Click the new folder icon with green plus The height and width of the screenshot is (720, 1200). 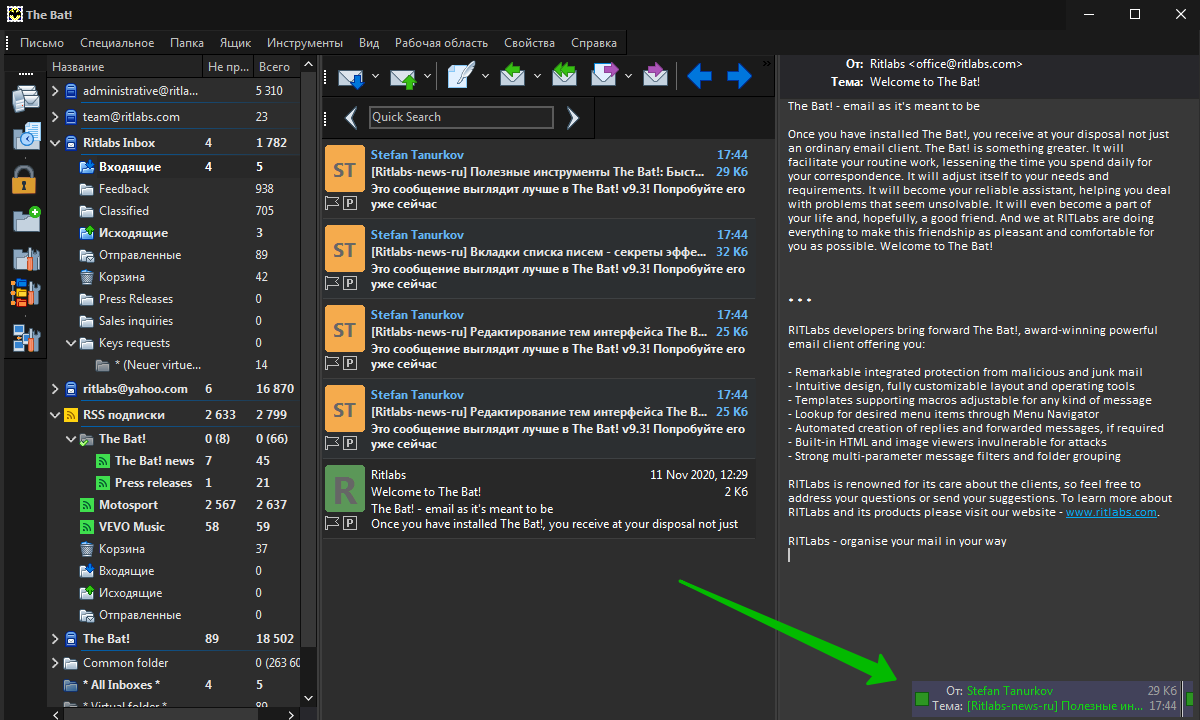click(x=26, y=219)
